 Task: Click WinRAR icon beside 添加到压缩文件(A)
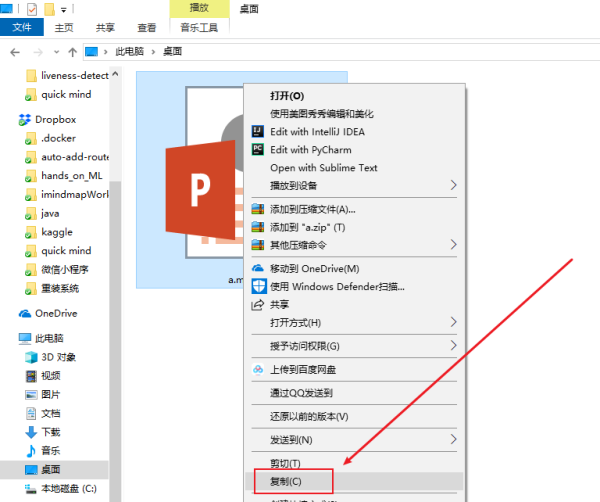(x=258, y=209)
